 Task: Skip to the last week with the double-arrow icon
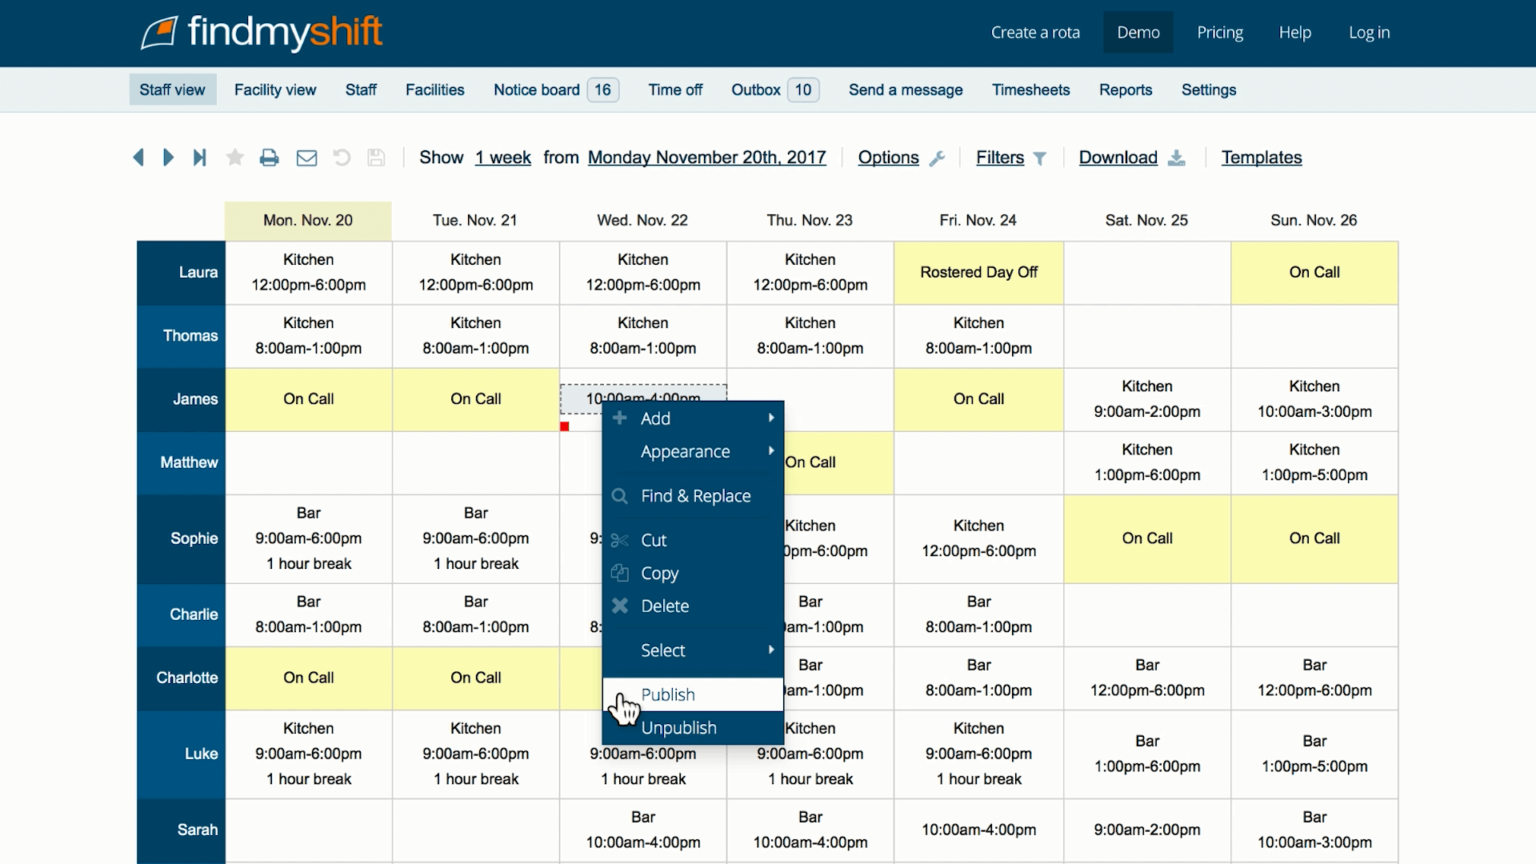click(200, 157)
